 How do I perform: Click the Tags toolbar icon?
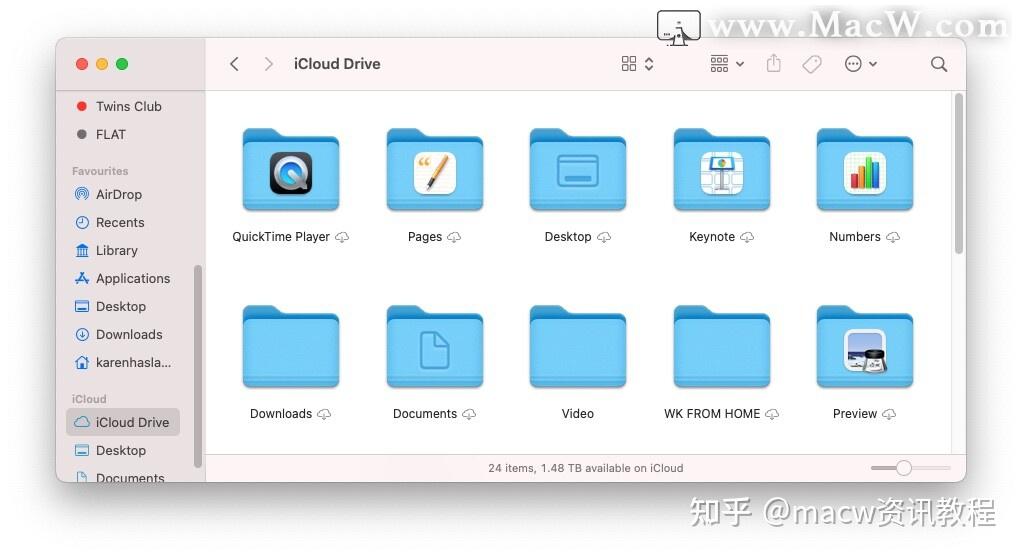click(811, 64)
